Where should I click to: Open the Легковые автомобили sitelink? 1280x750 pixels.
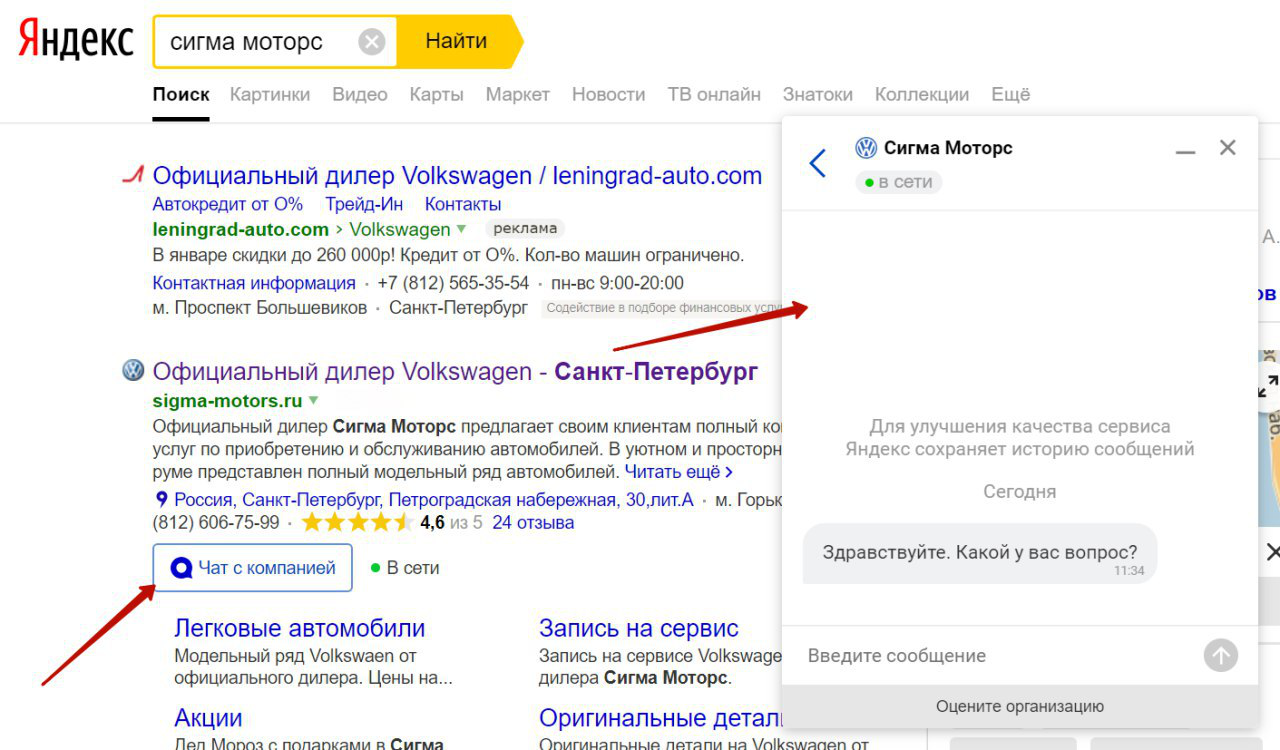pyautogui.click(x=300, y=628)
